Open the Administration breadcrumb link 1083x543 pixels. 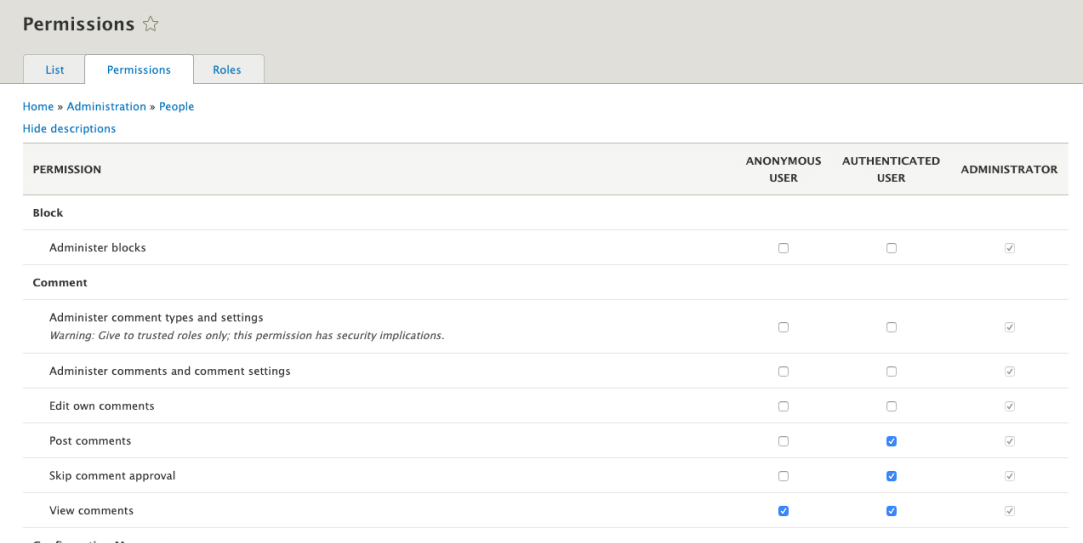tap(106, 106)
